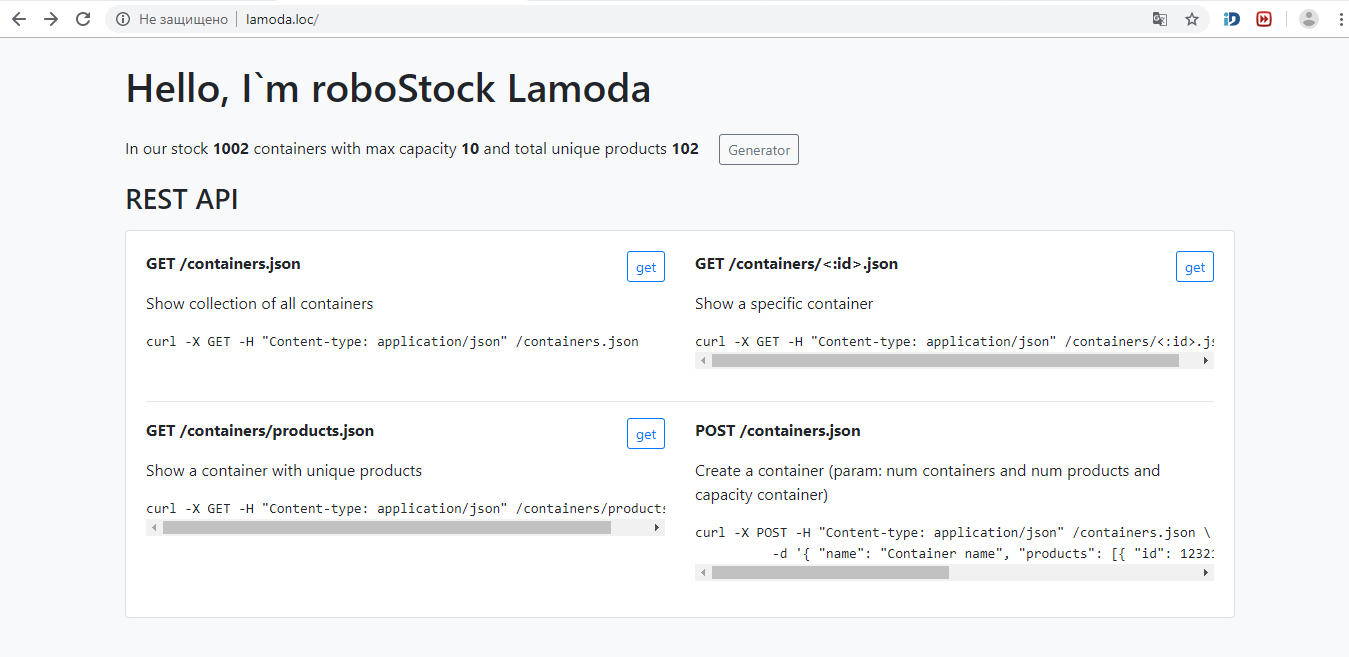Click the Google Translate icon in address bar

point(1160,19)
